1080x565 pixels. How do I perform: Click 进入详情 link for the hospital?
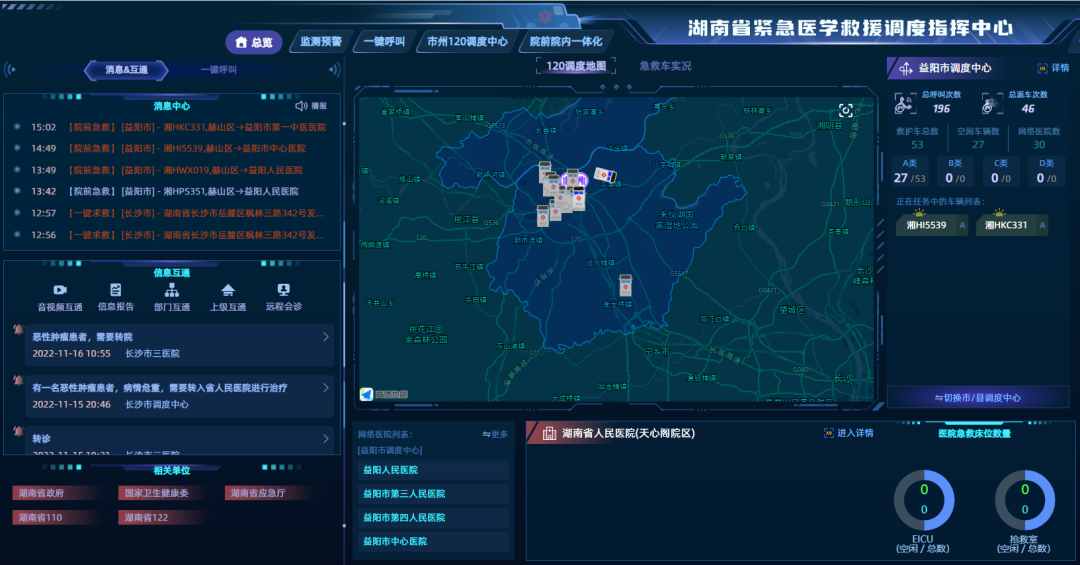849,433
